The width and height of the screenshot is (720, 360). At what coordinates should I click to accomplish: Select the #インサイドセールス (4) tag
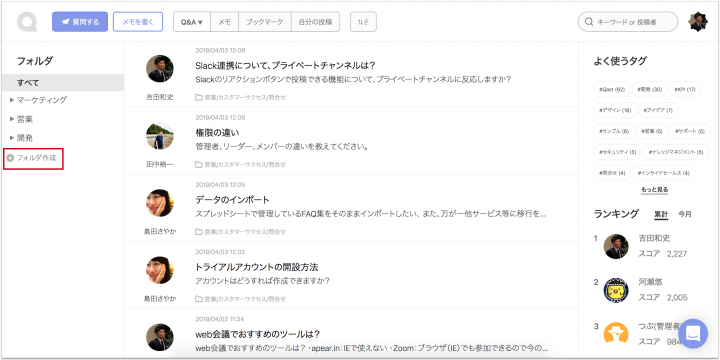[x=664, y=173]
